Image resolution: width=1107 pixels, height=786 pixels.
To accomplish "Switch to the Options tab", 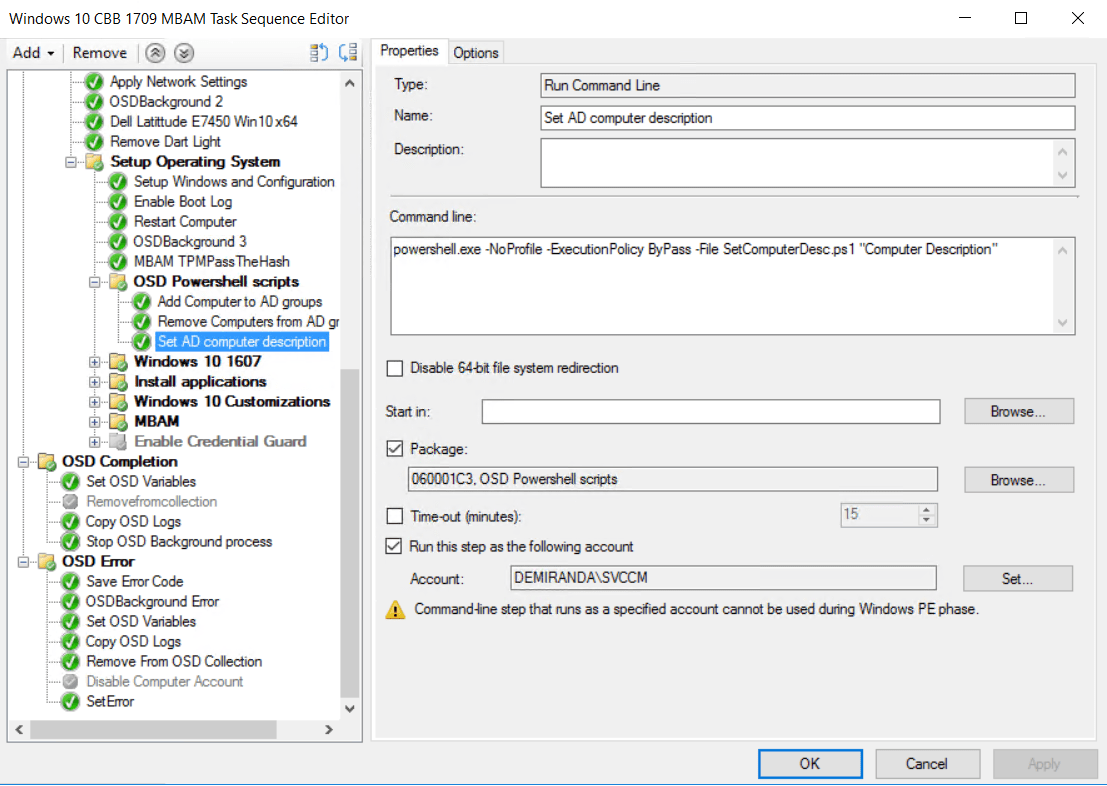I will click(x=475, y=52).
